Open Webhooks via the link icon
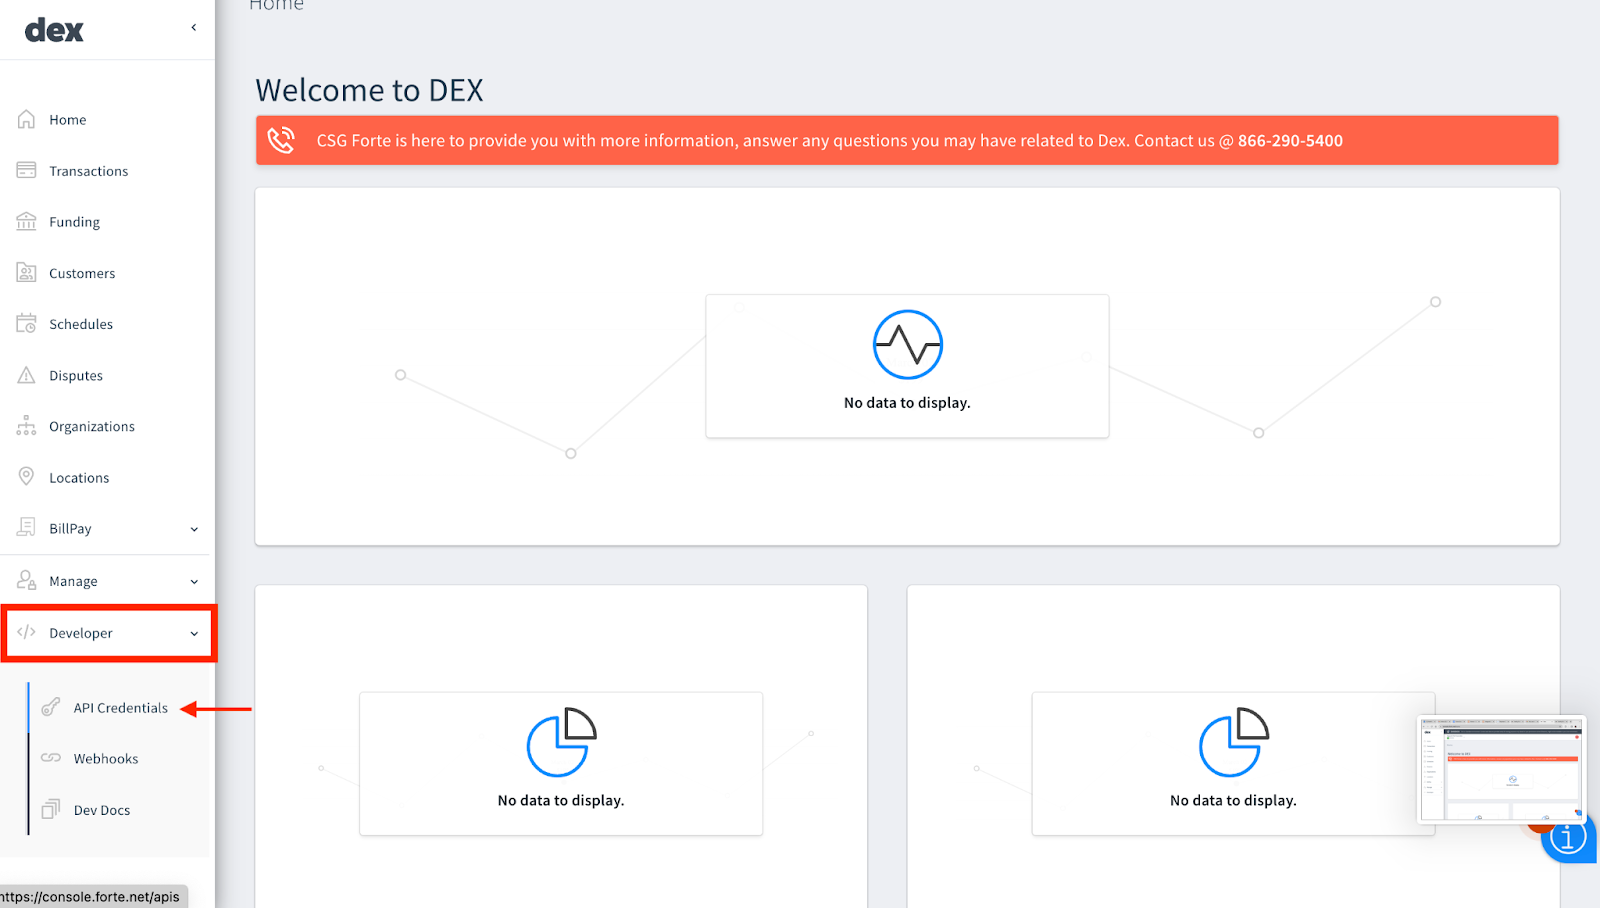The height and width of the screenshot is (908, 1600). (x=50, y=758)
